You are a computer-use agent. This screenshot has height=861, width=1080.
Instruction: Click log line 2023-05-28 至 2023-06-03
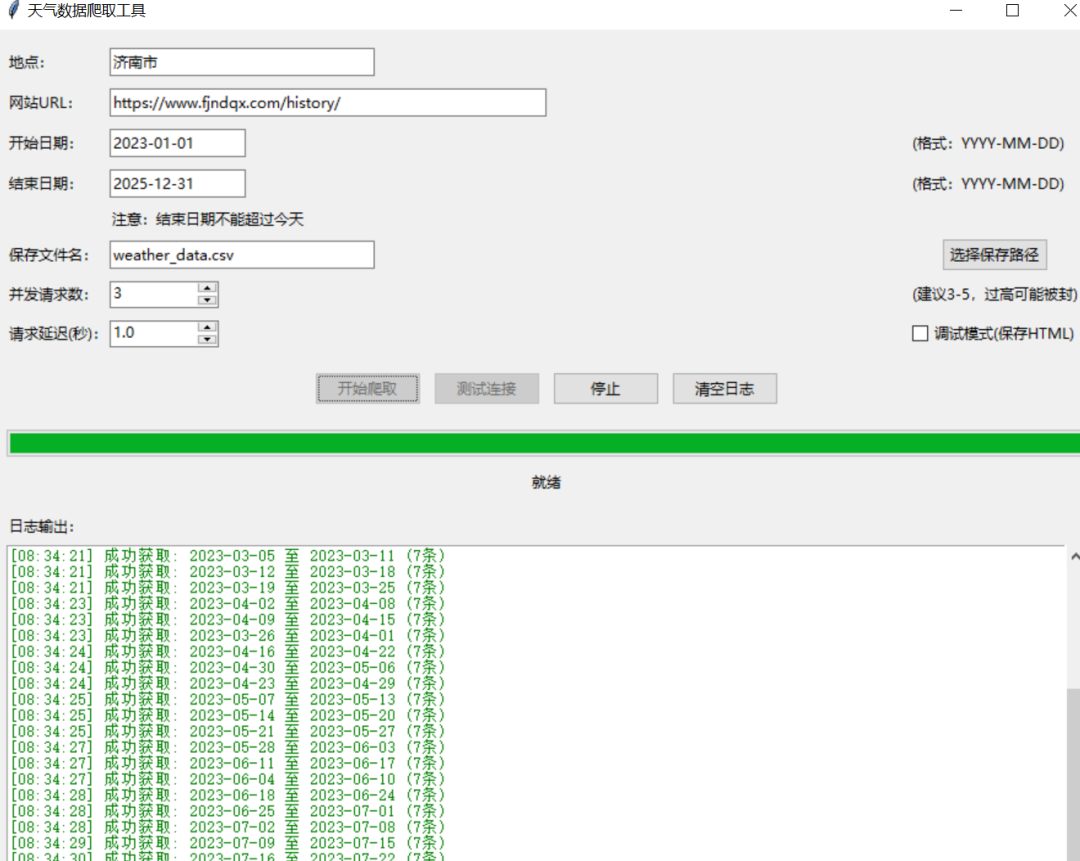tap(228, 747)
